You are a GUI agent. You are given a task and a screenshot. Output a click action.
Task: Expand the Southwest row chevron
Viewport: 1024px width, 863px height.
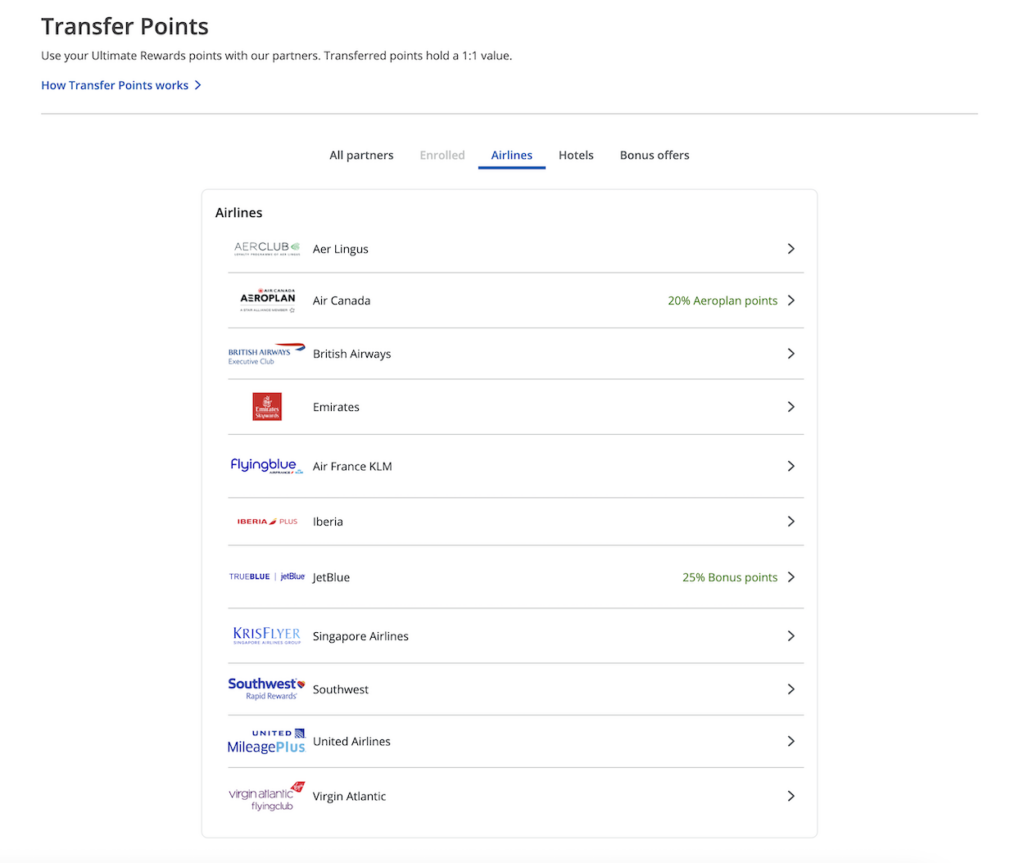(x=791, y=689)
